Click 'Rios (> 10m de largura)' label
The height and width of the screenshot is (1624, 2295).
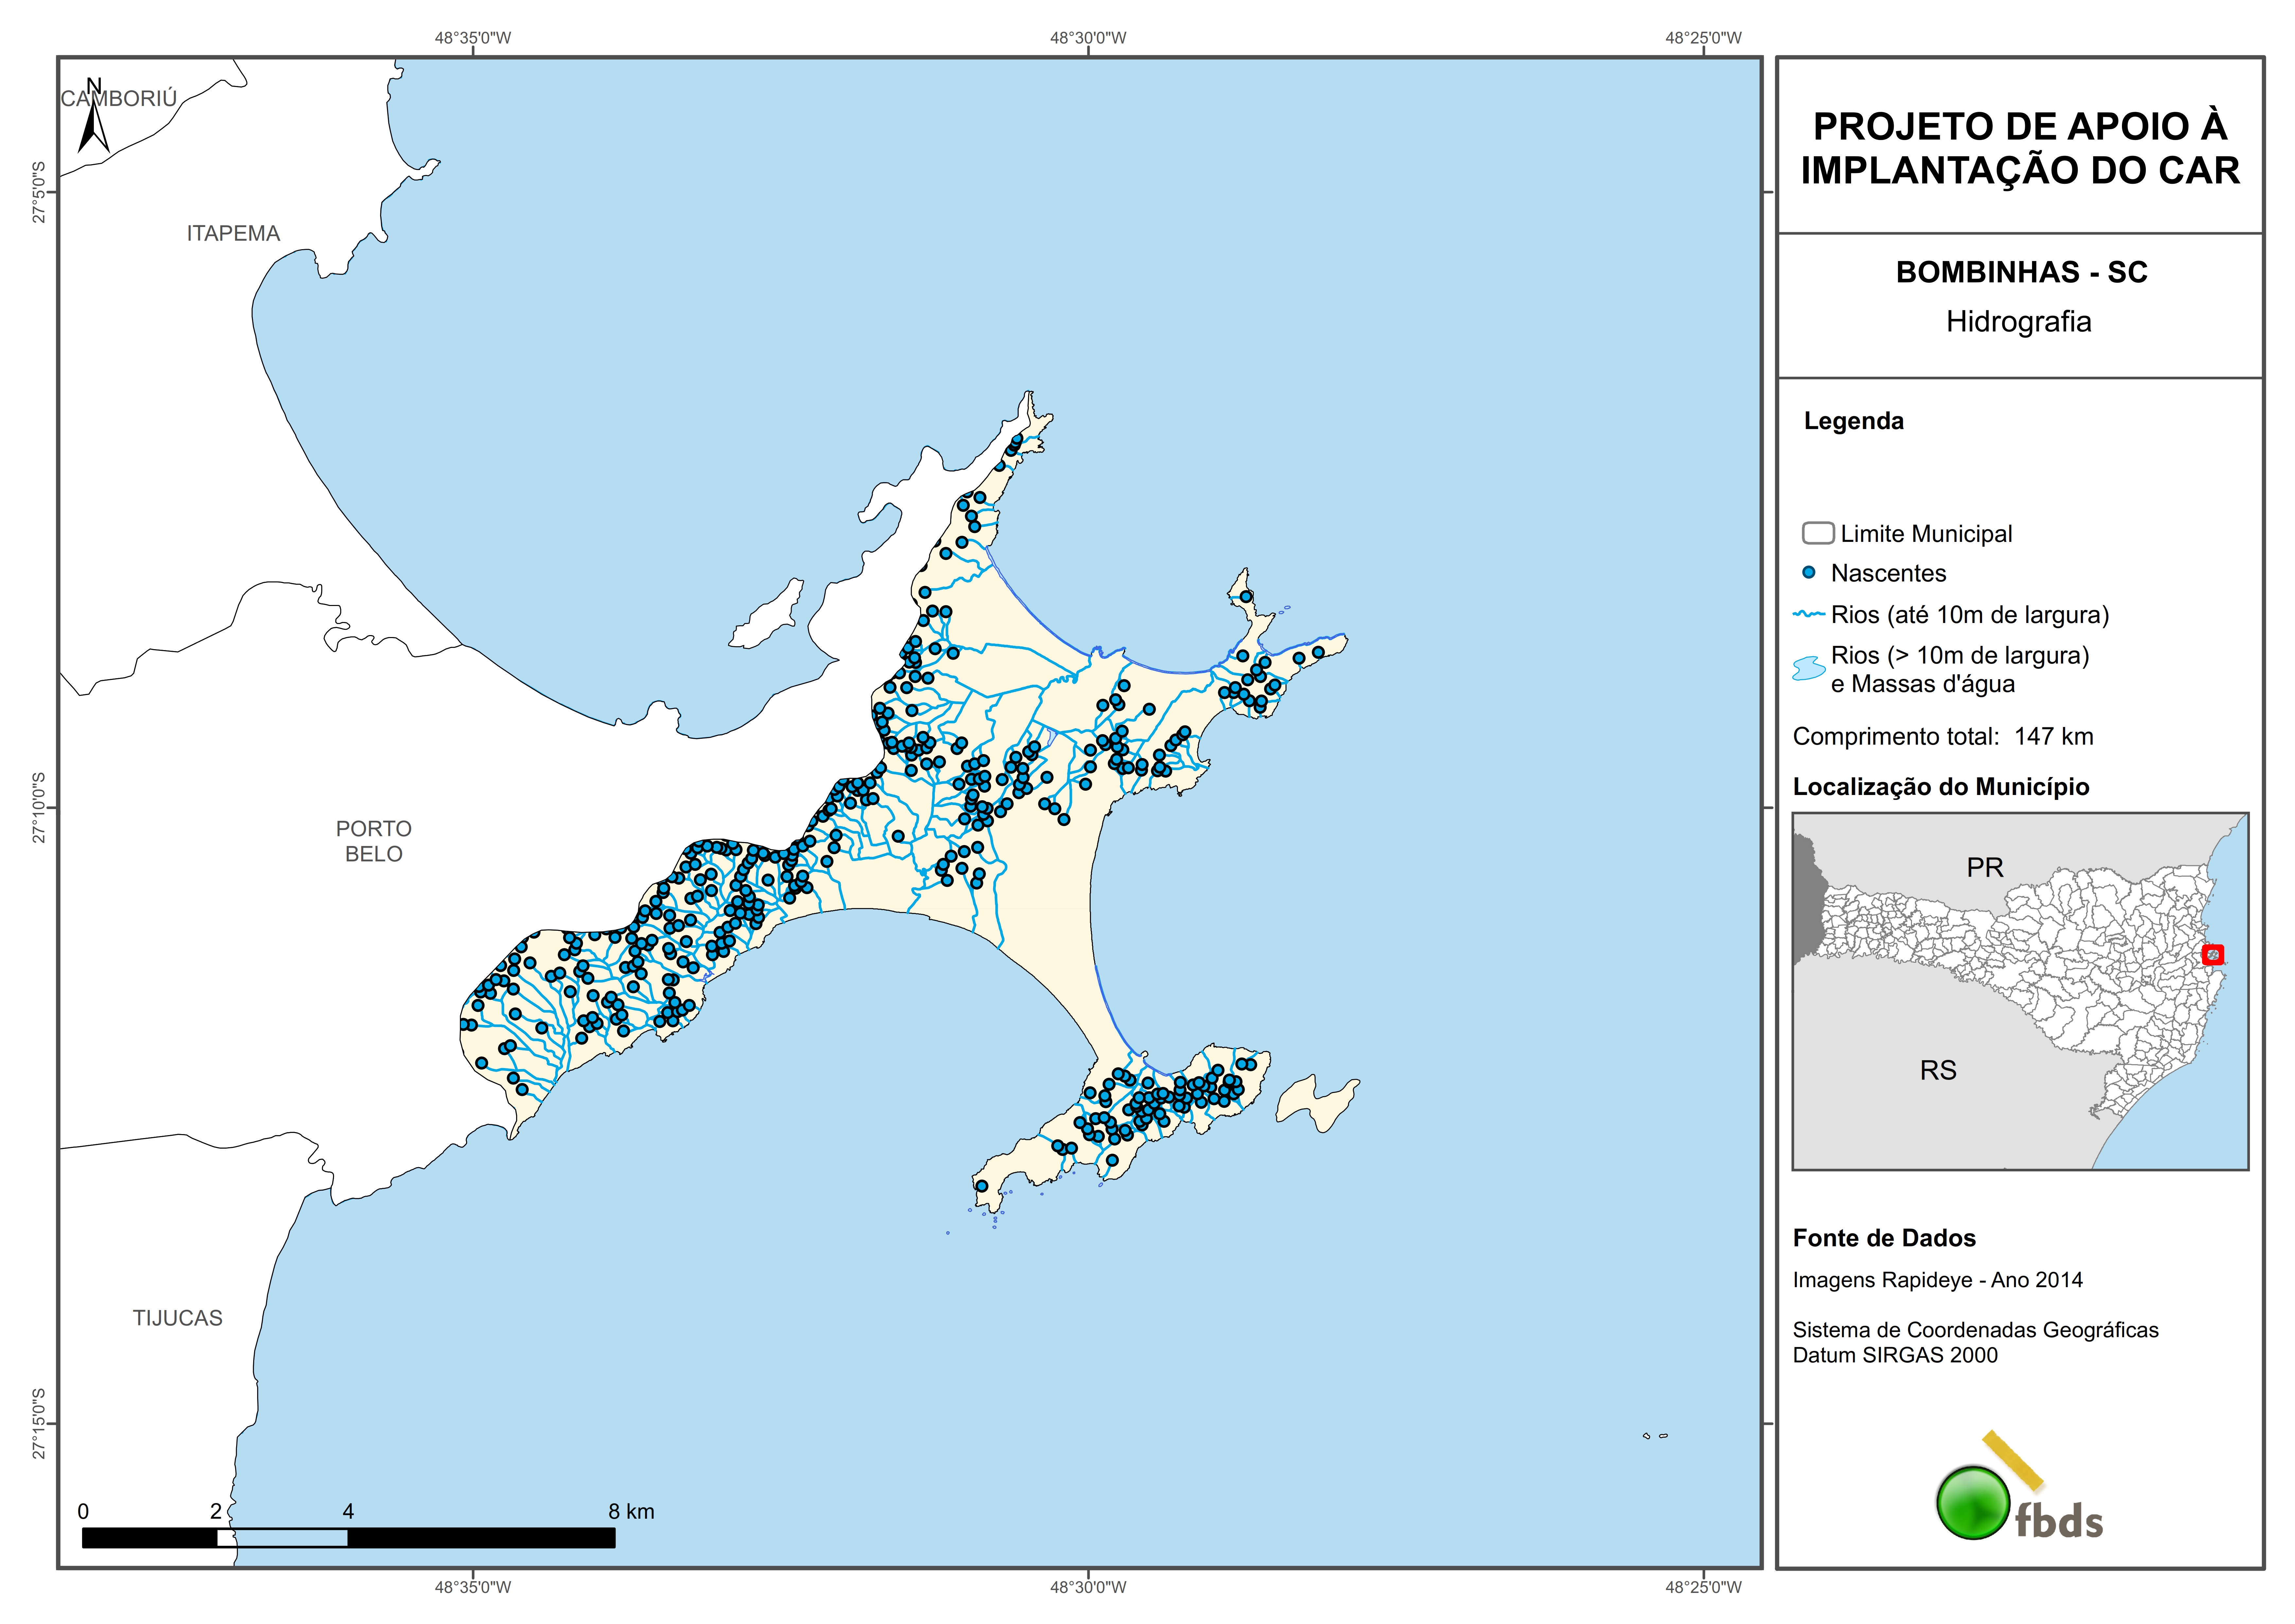[x=1960, y=656]
